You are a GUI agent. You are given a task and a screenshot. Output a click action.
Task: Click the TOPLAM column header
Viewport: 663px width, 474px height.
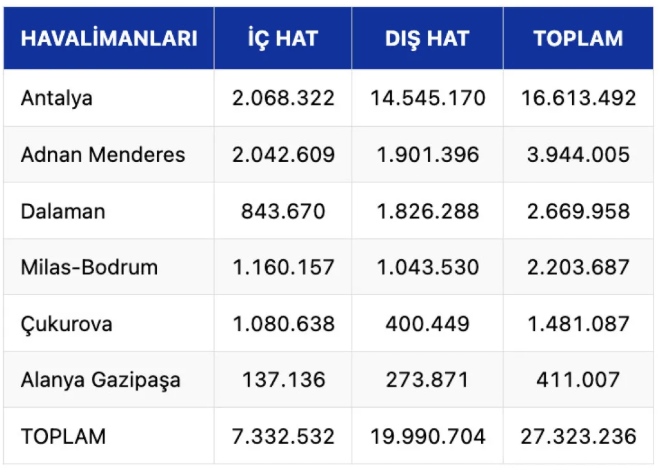point(578,39)
